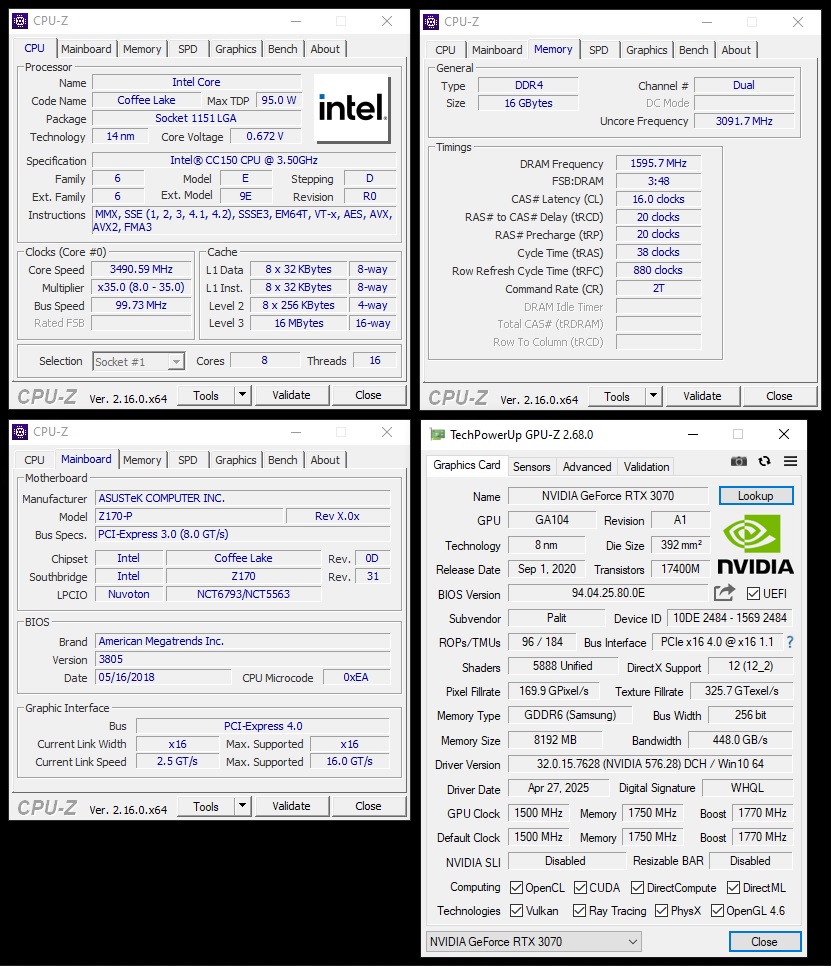Click the Driver Version field in GPU-Z
Screen dimensions: 831x966
(x=650, y=764)
